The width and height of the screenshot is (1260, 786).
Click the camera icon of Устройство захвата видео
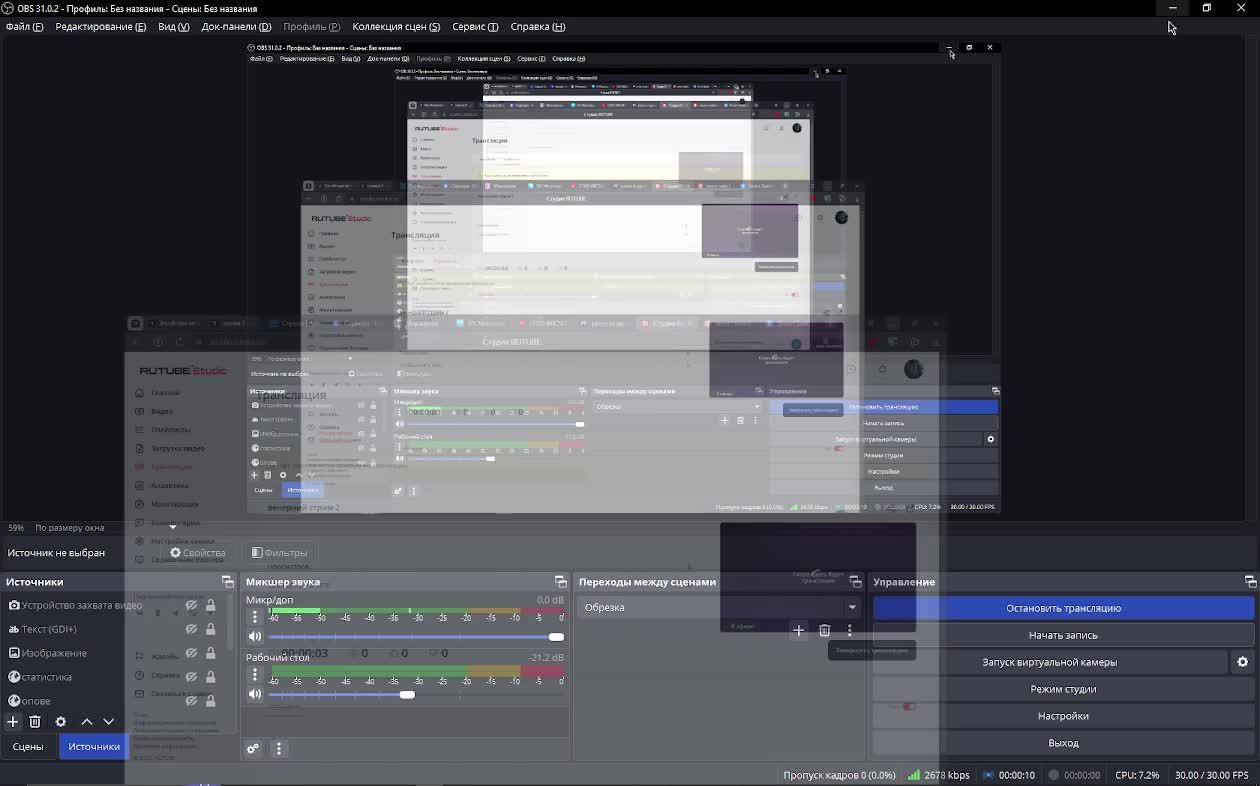(x=14, y=605)
